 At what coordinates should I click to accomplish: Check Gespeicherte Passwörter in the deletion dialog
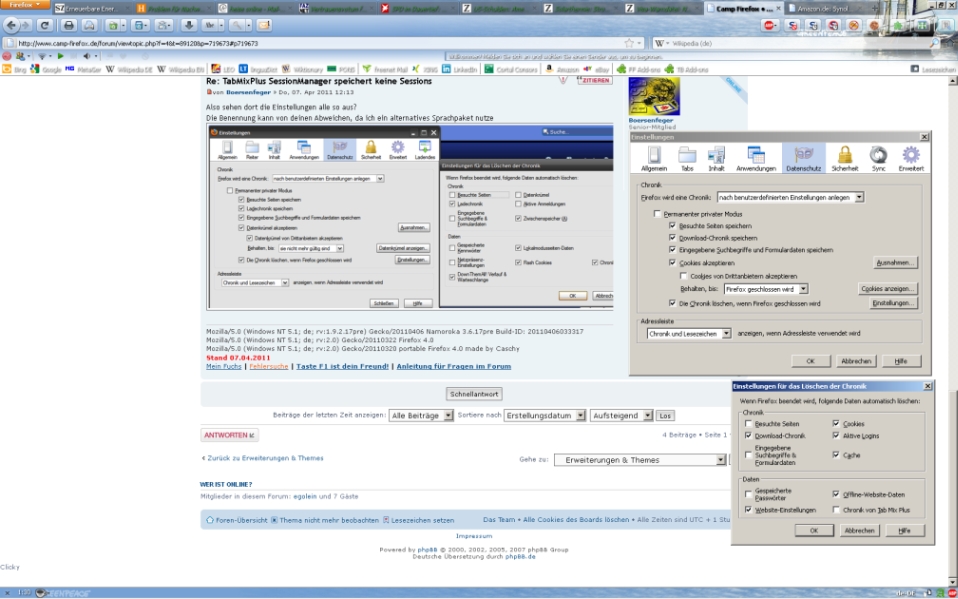[748, 494]
